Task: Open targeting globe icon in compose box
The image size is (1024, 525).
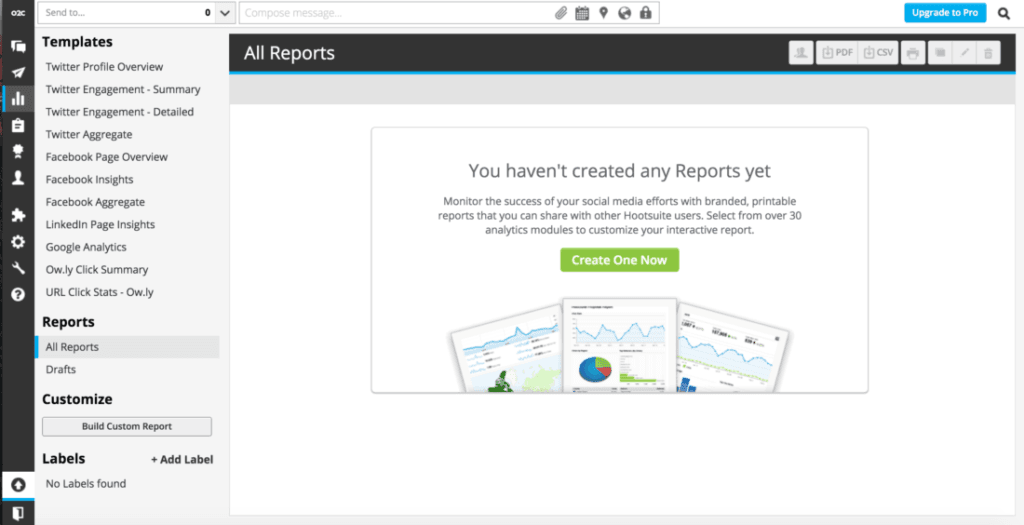Action: (625, 13)
